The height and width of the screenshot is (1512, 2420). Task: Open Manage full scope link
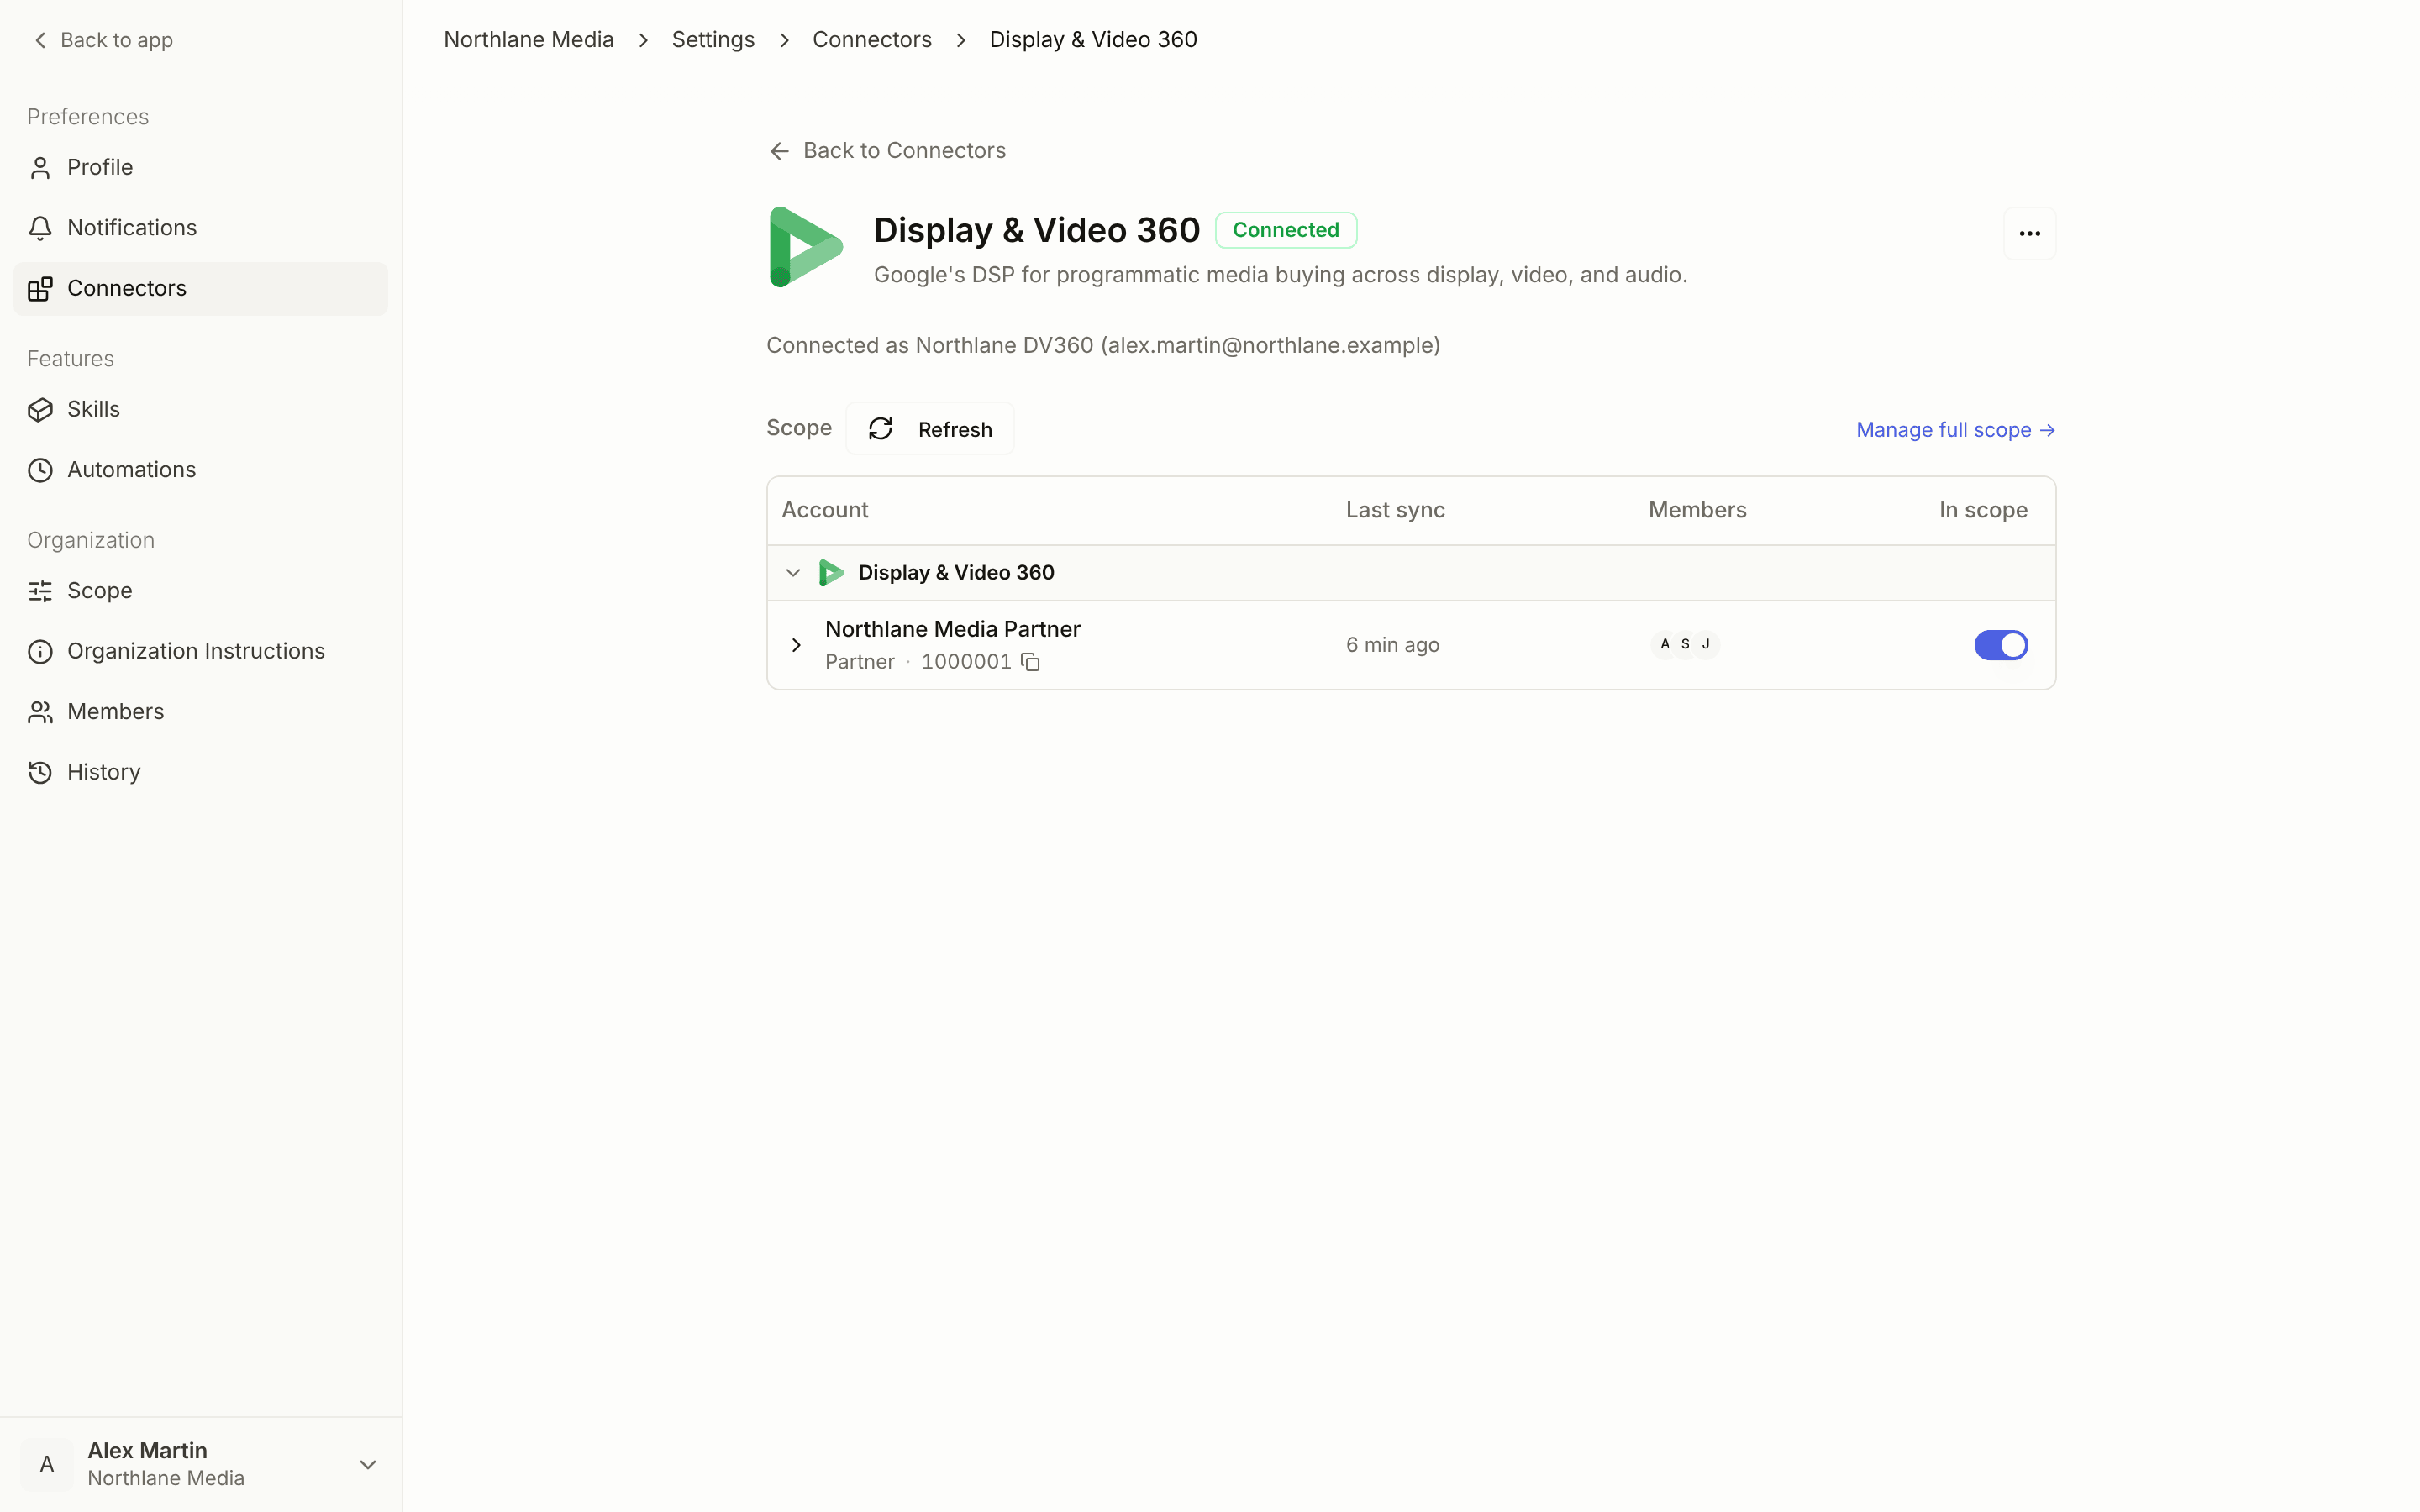coord(1955,430)
